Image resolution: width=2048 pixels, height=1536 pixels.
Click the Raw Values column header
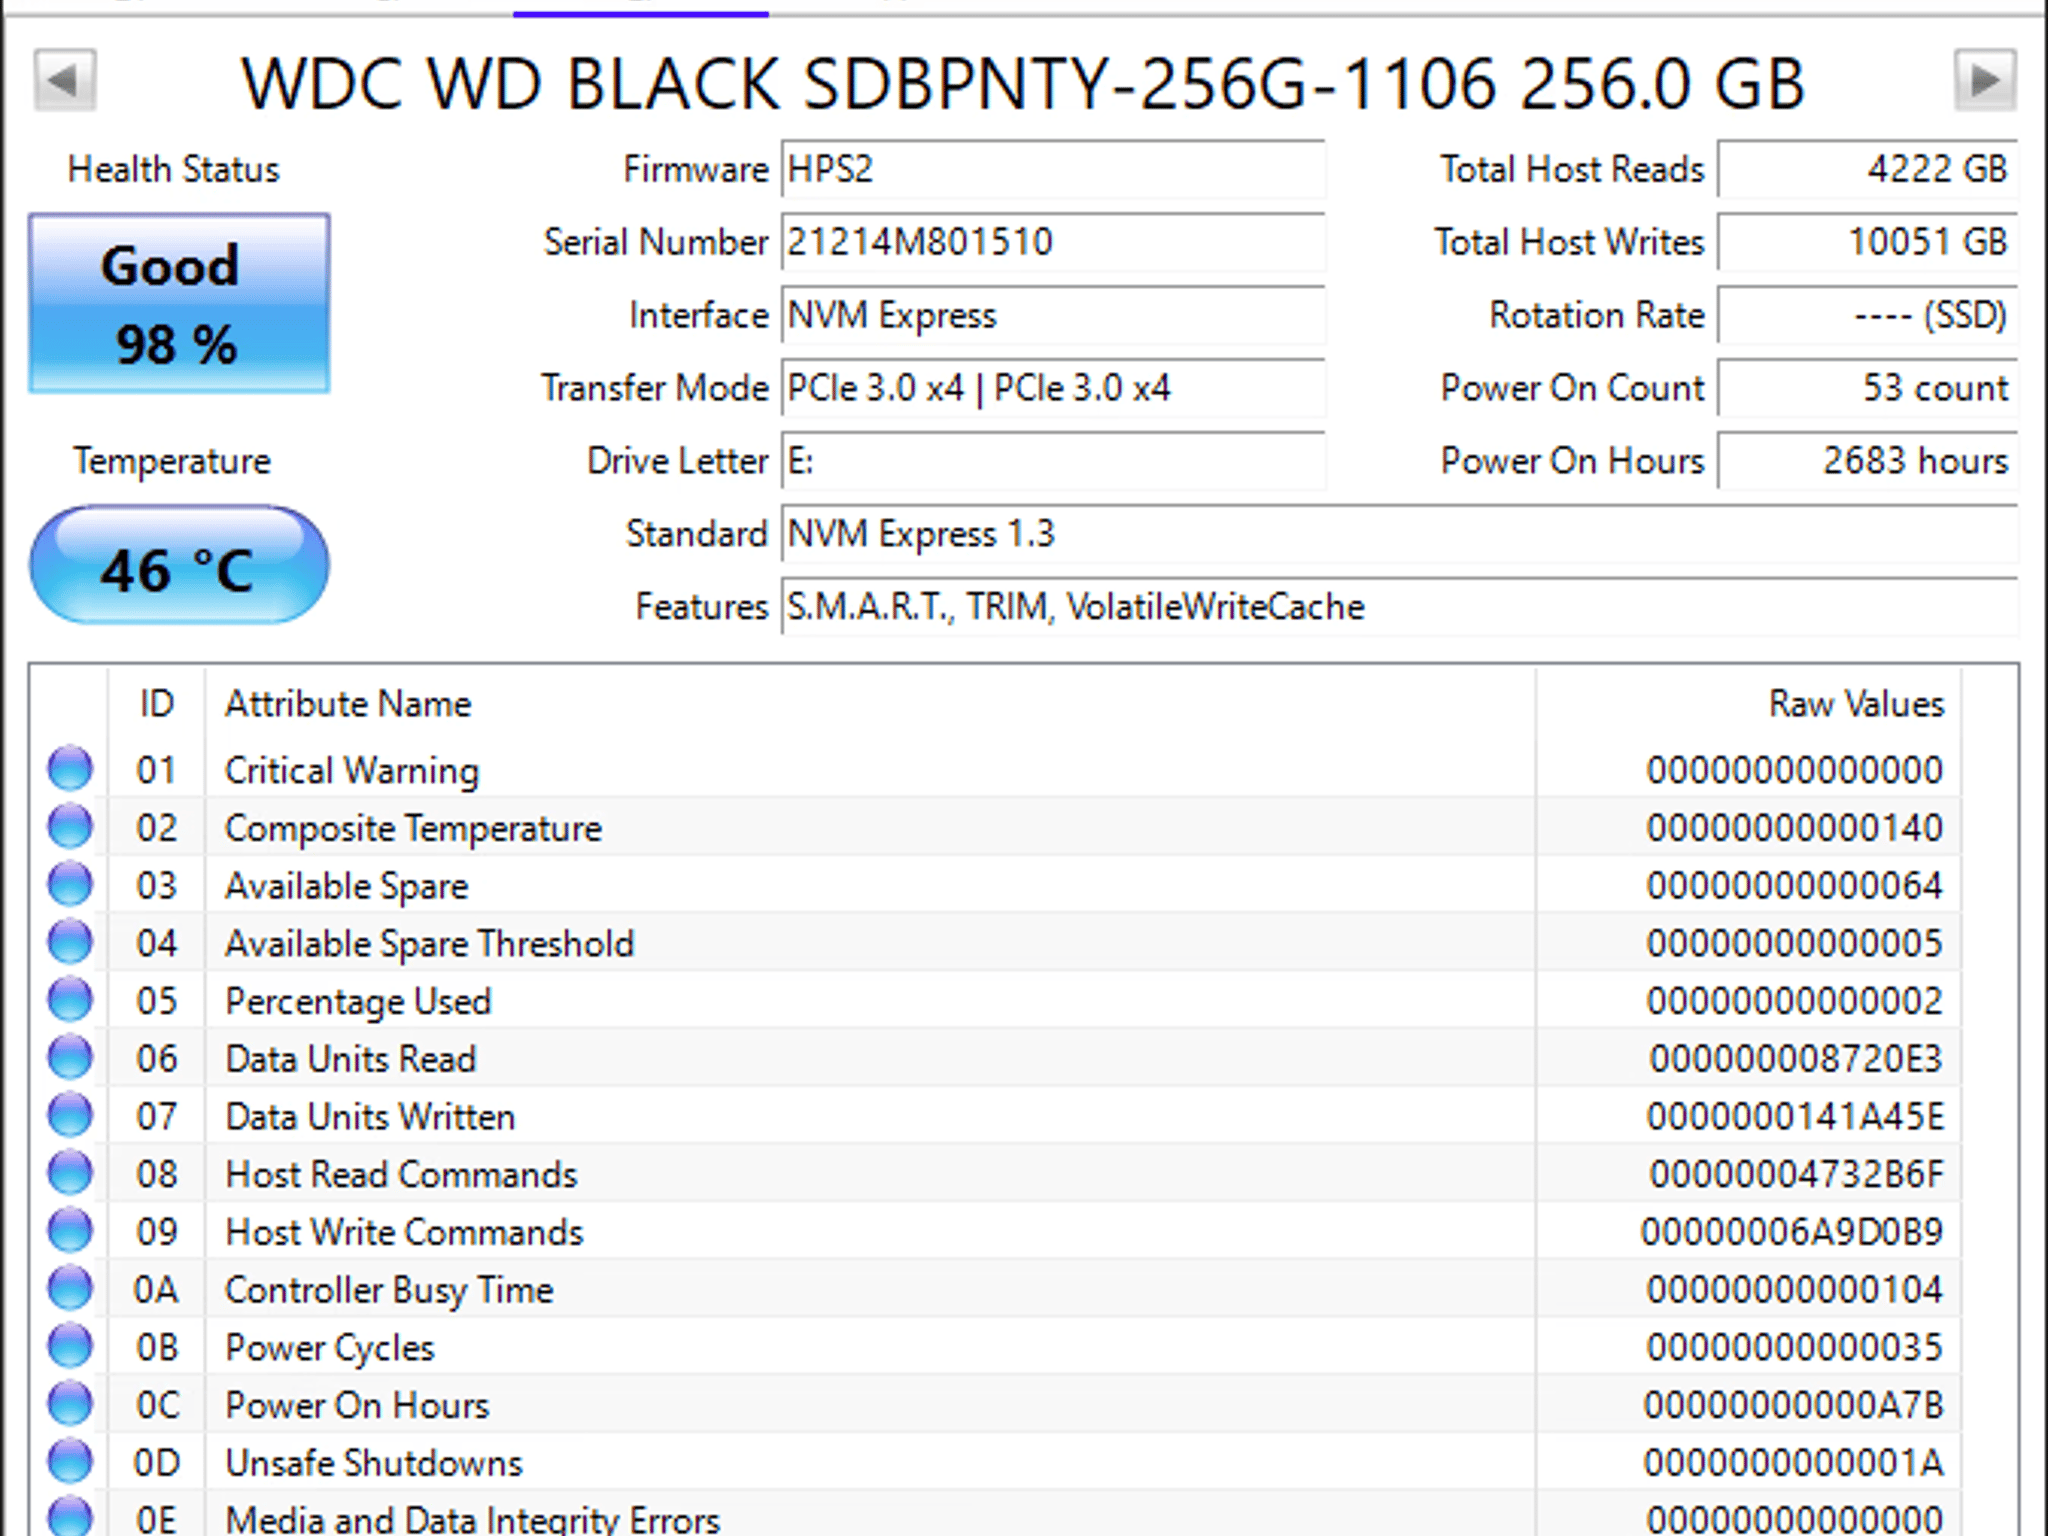1748,704
